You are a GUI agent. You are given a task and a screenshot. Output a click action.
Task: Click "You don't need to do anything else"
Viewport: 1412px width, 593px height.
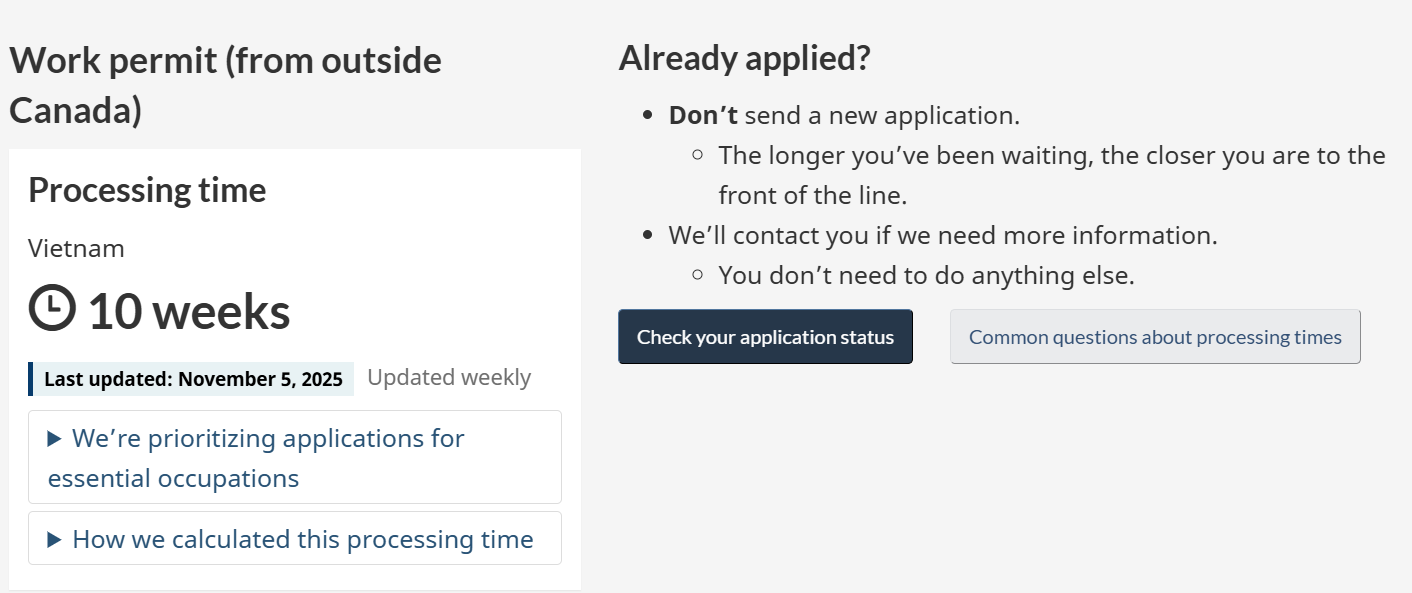point(926,275)
